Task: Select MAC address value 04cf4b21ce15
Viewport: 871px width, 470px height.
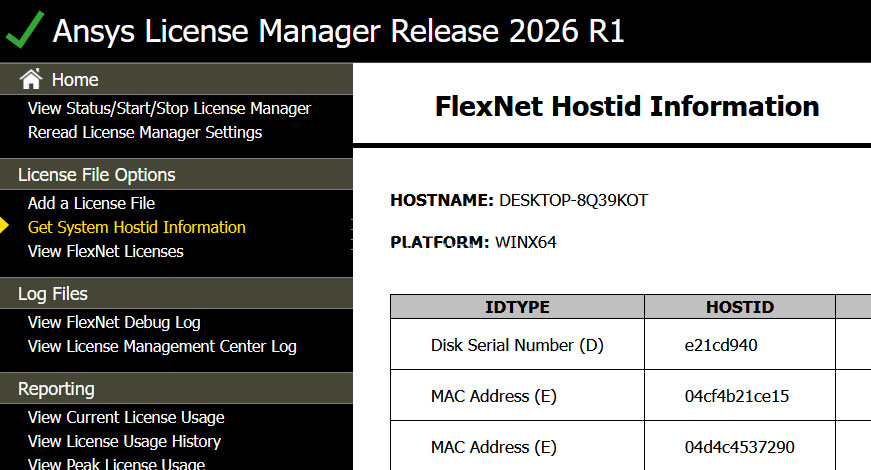Action: (x=737, y=396)
